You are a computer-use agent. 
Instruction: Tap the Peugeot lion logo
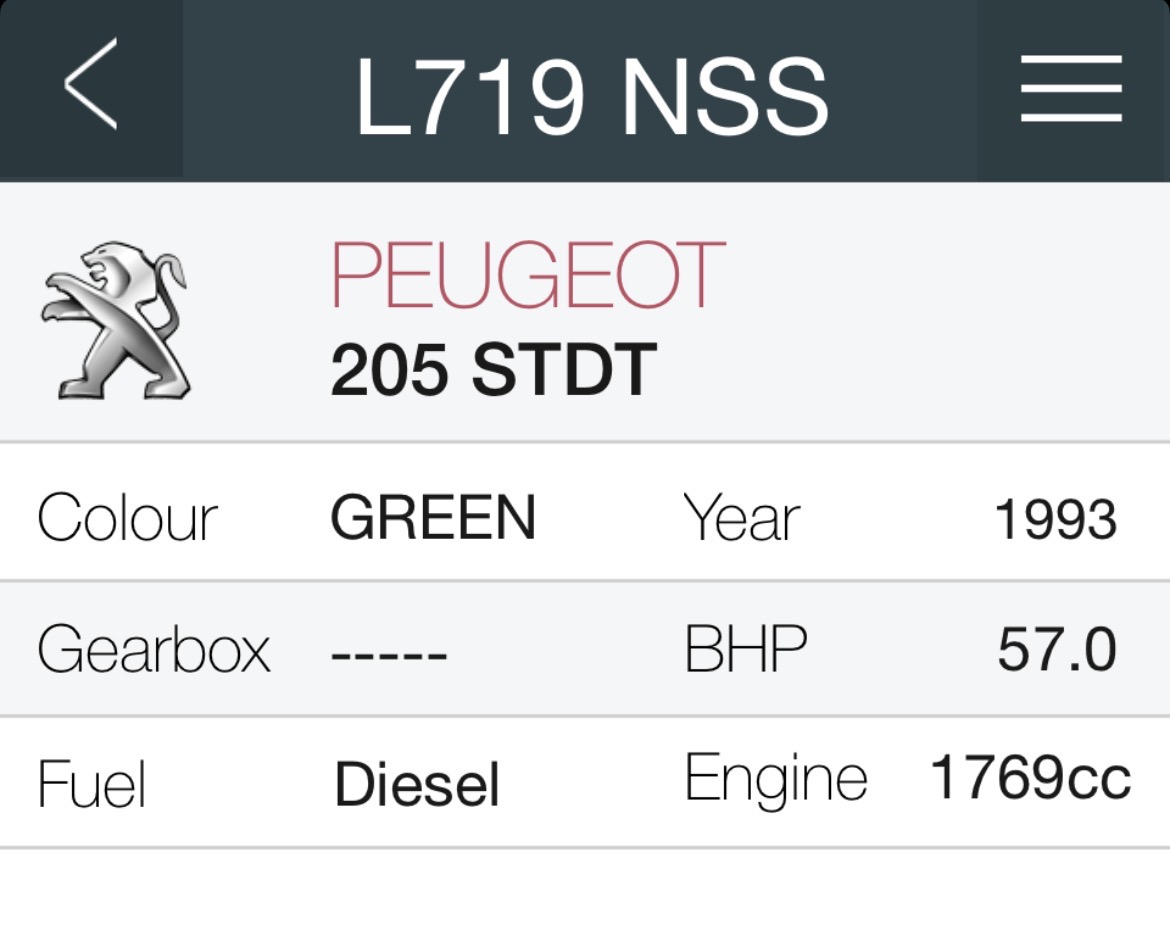pyautogui.click(x=115, y=320)
